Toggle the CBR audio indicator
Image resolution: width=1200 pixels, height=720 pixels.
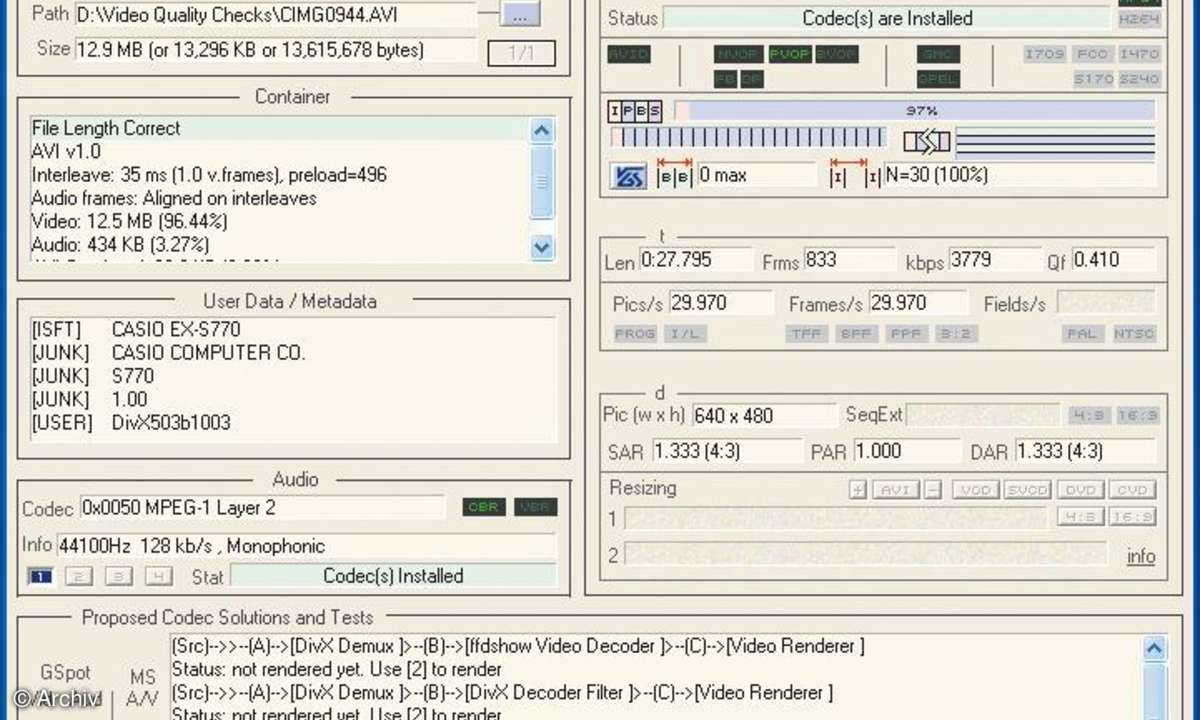click(x=484, y=507)
